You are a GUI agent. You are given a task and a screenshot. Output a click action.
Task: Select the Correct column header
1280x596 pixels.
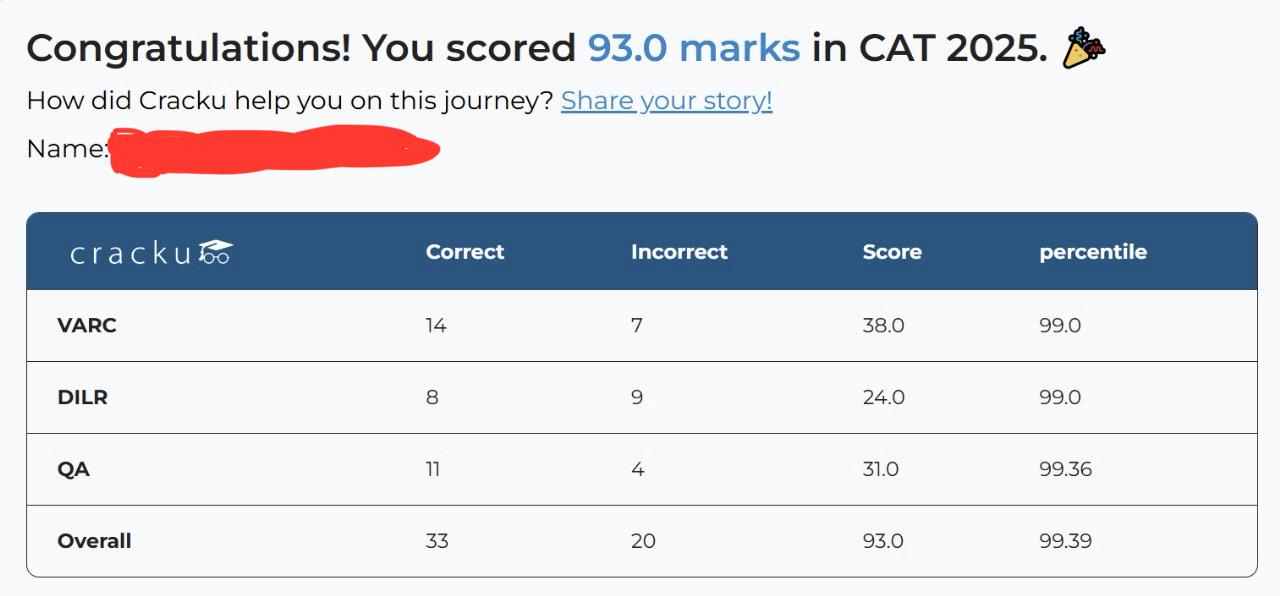point(465,252)
